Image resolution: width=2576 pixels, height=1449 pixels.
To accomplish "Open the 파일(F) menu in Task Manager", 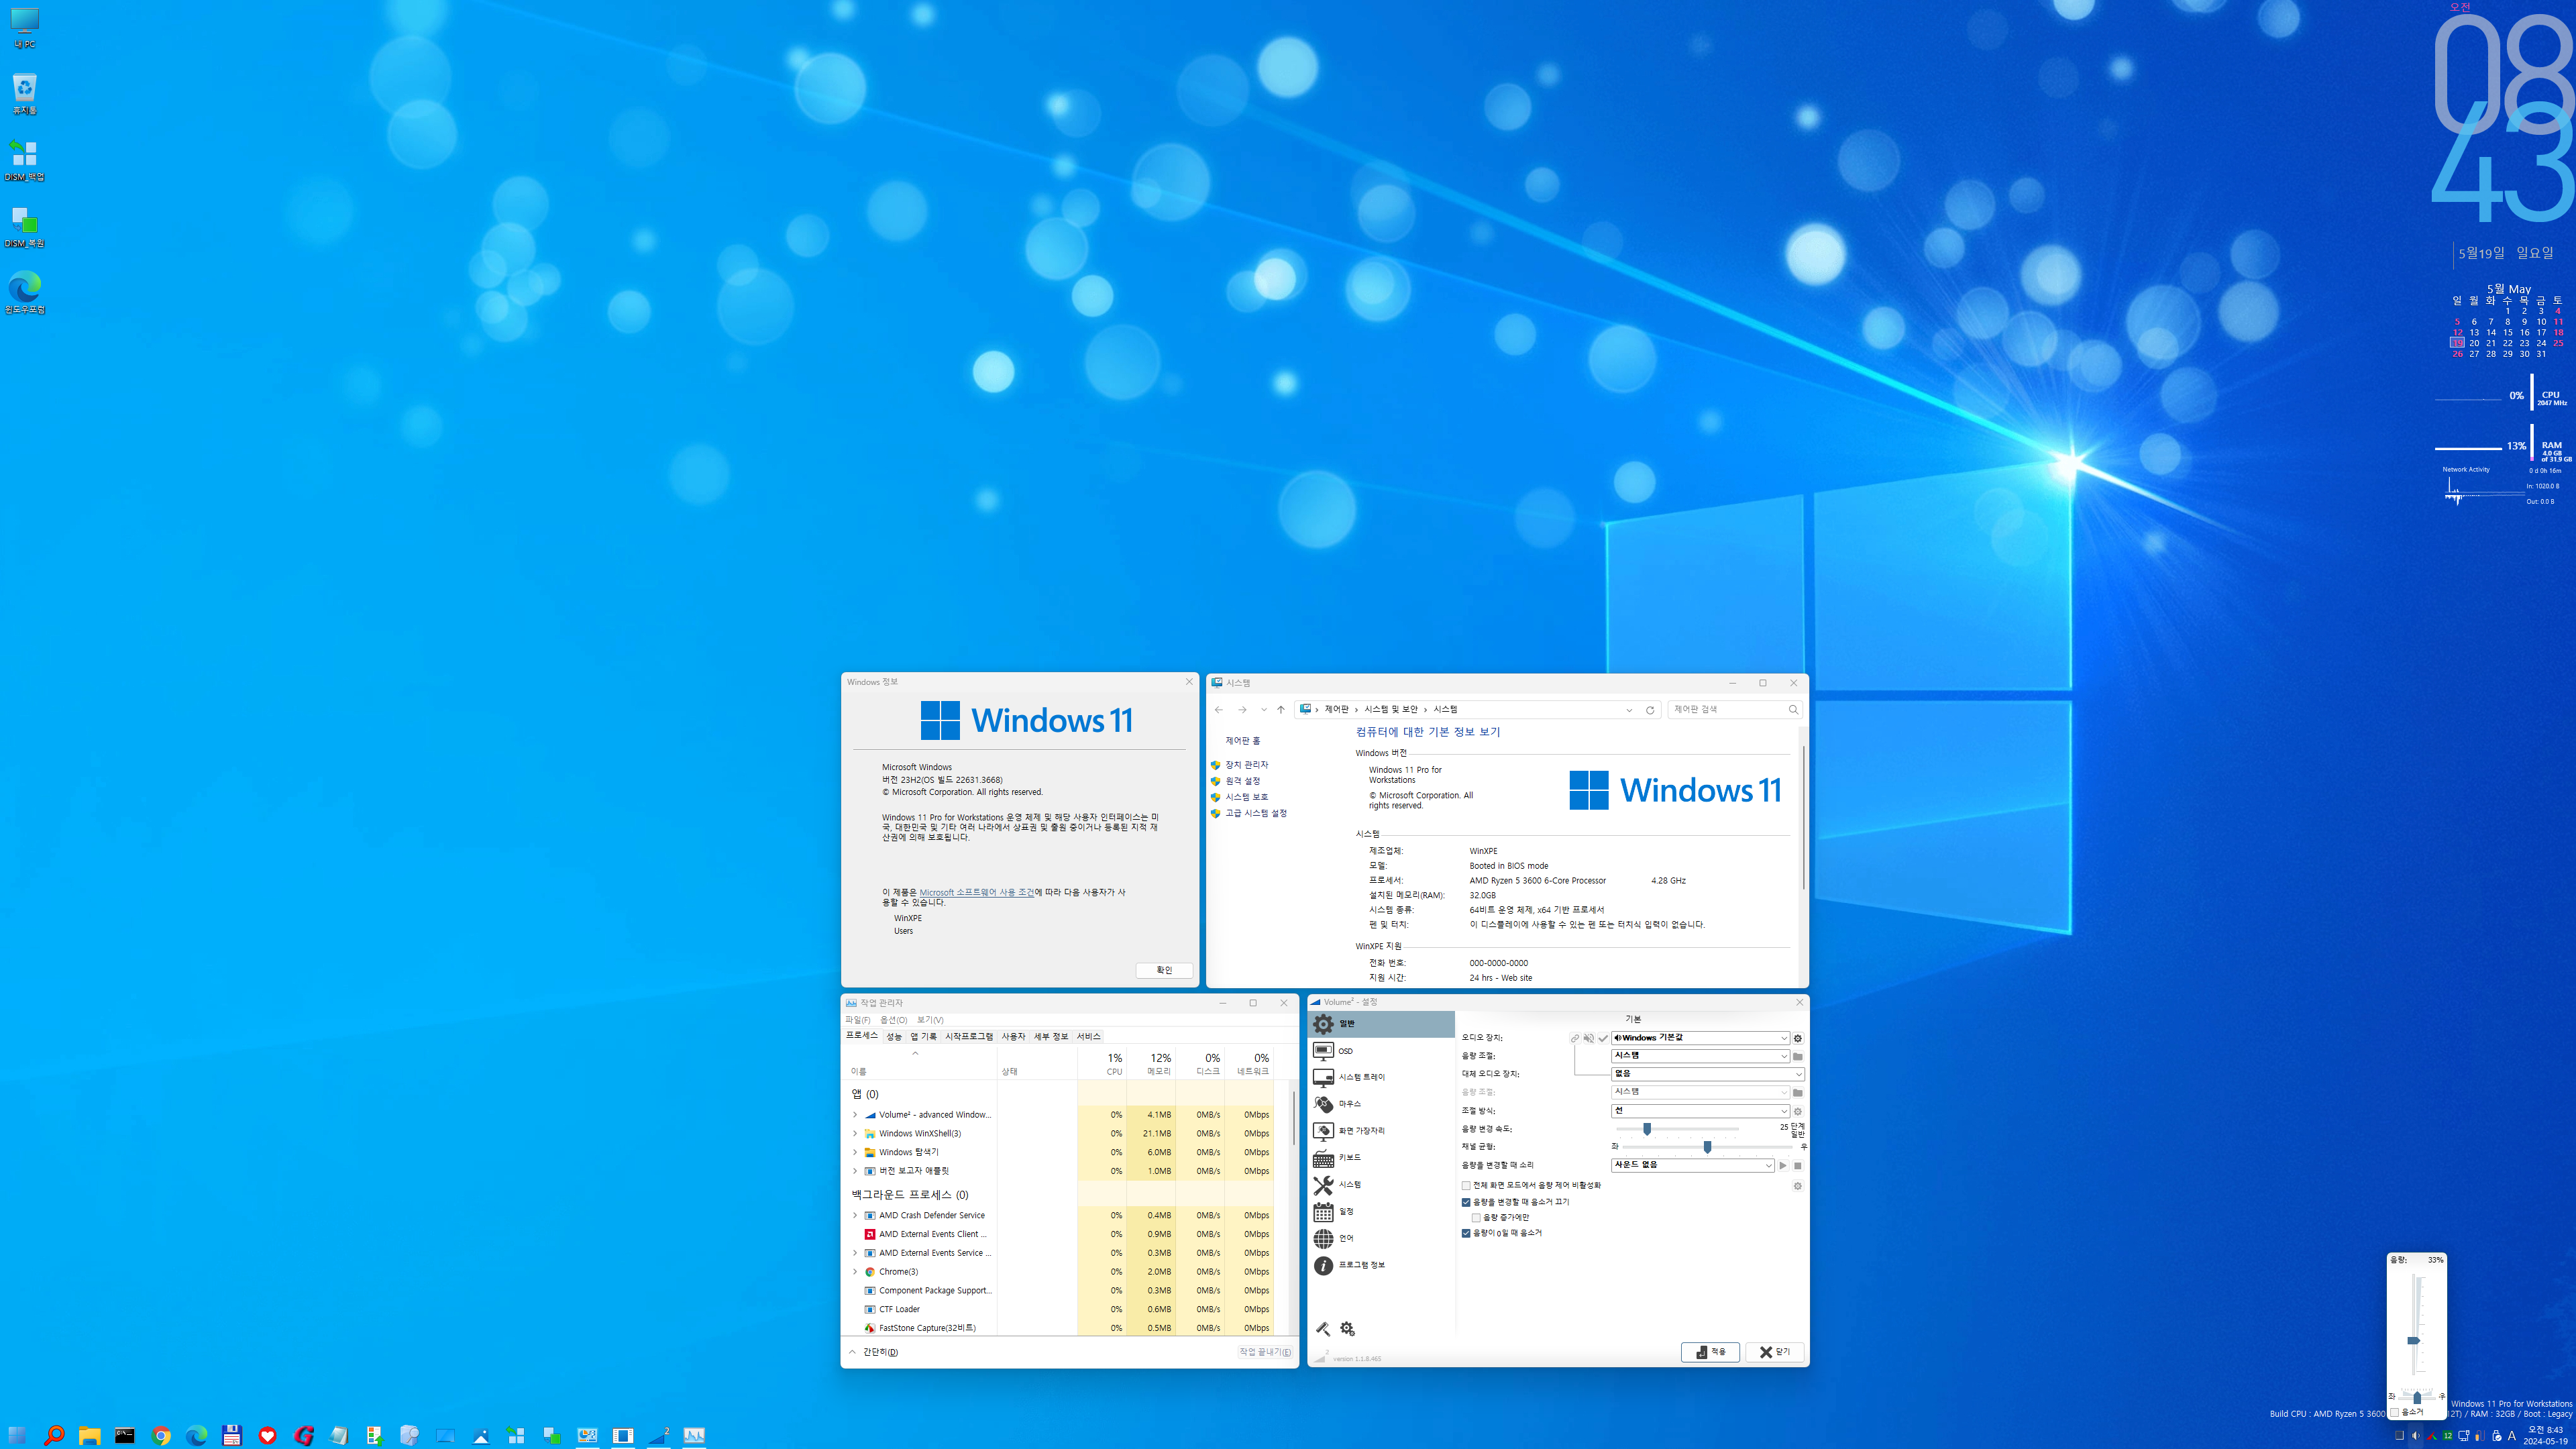I will click(858, 1020).
